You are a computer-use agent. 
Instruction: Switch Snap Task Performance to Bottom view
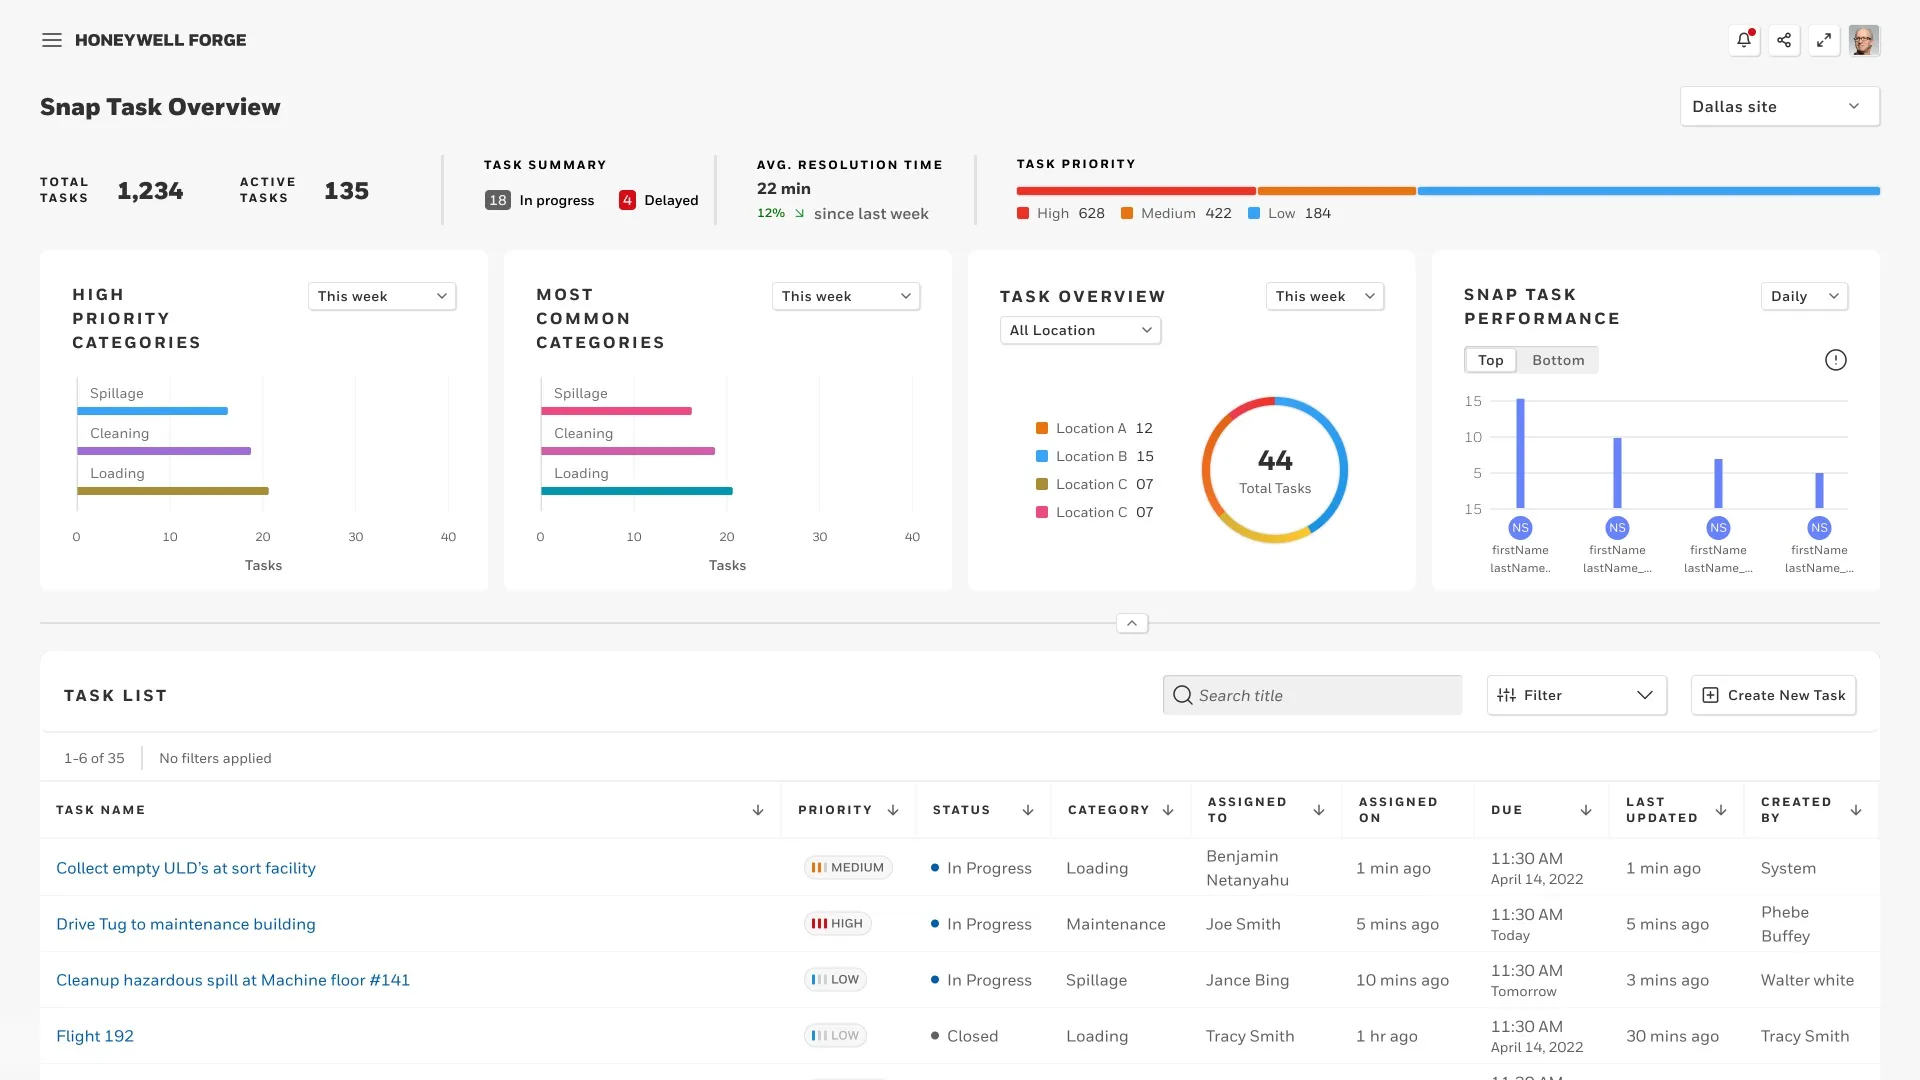coord(1557,360)
